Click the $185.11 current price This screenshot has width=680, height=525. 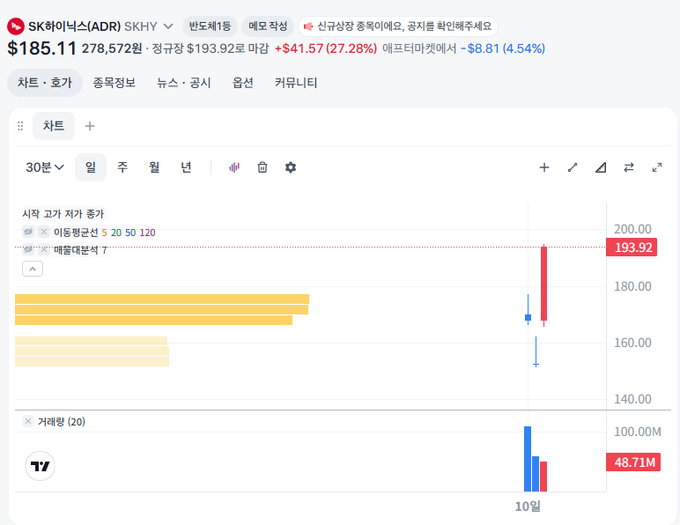coord(42,48)
